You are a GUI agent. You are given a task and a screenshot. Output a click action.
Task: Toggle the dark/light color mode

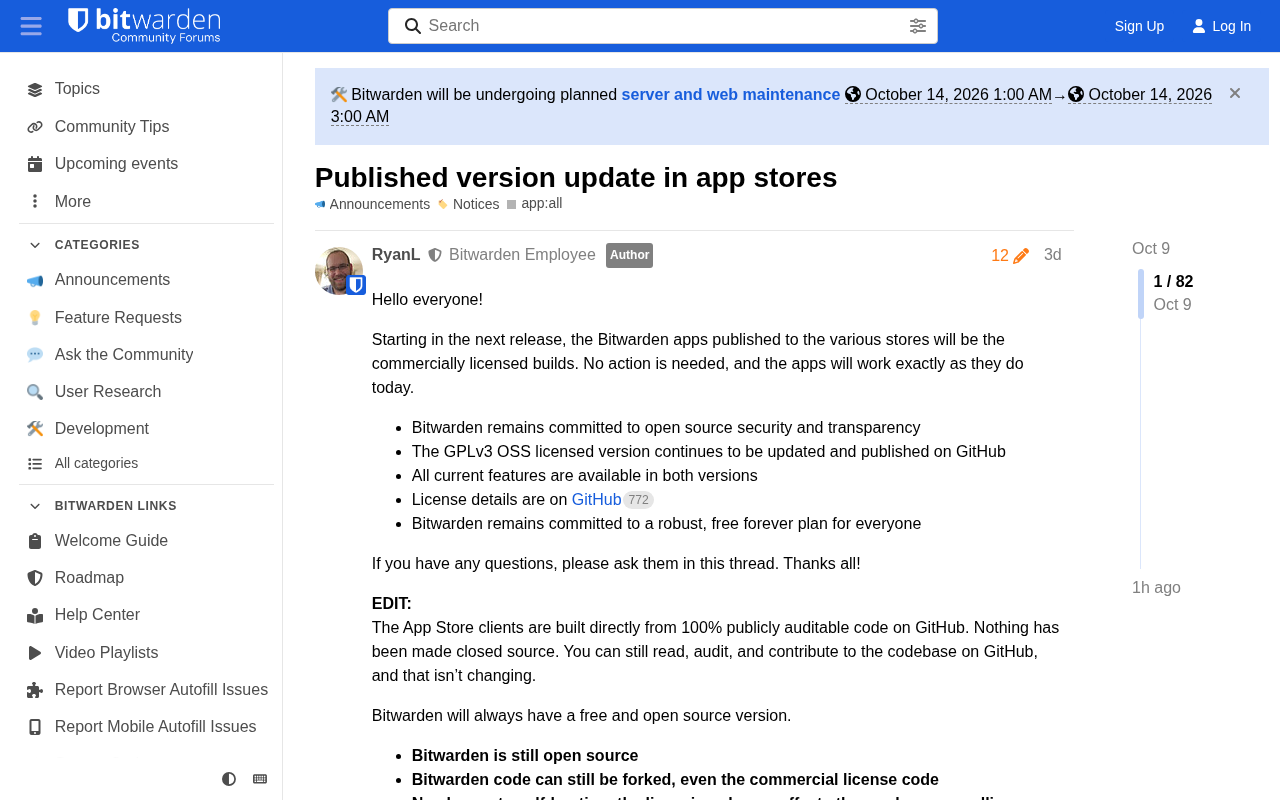point(229,779)
